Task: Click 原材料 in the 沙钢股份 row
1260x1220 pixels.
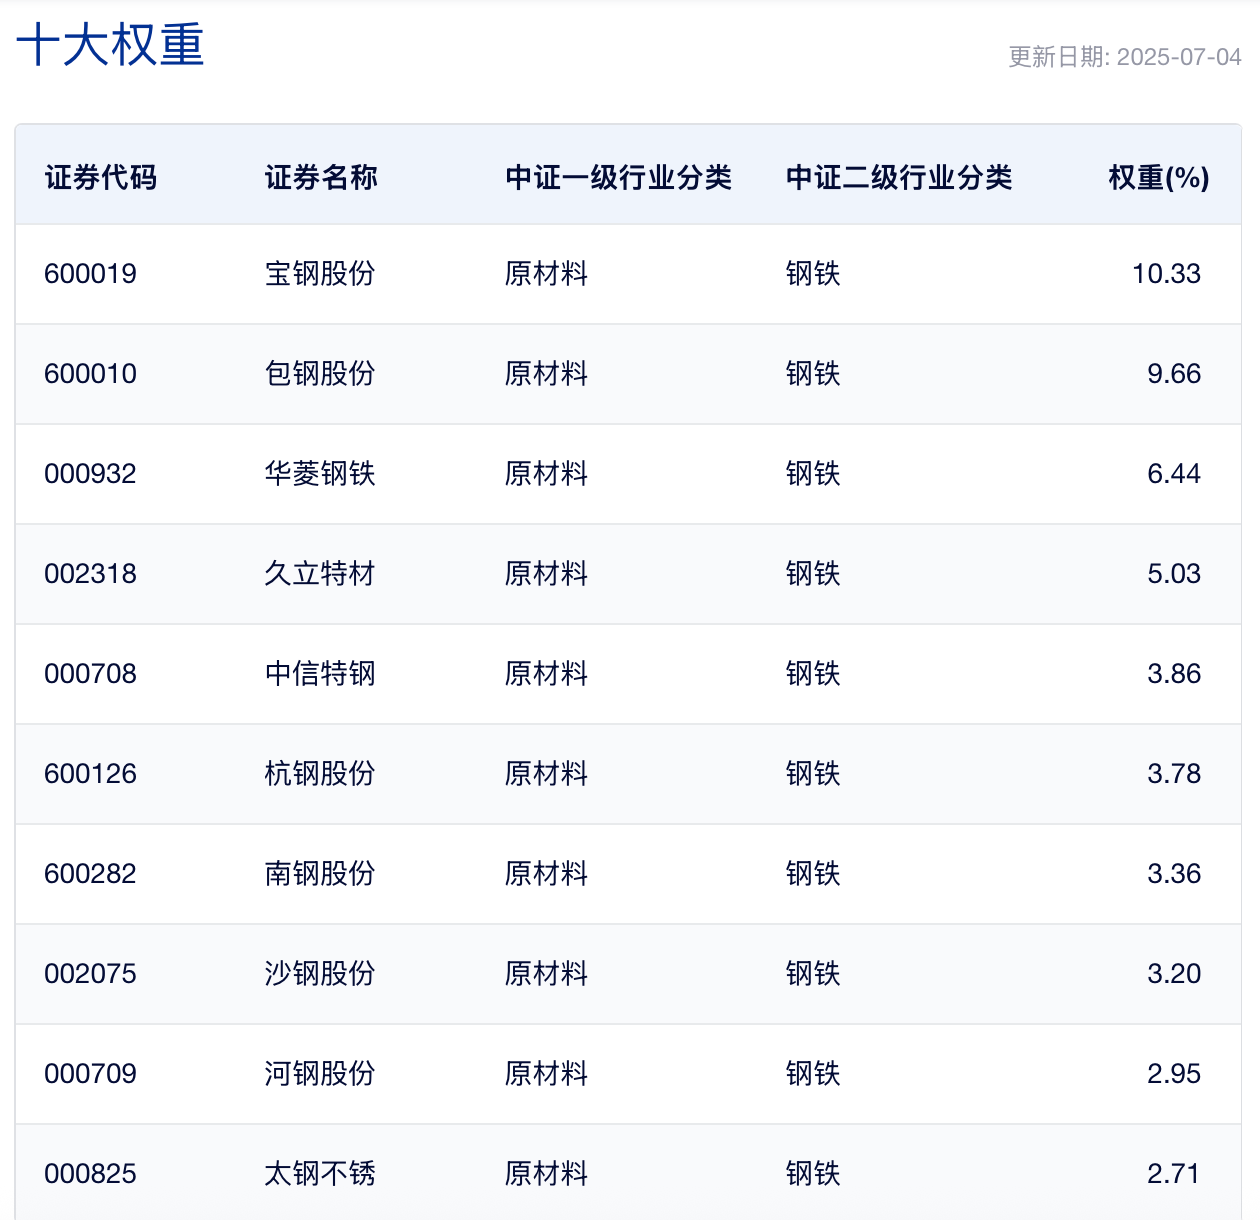Action: point(546,974)
